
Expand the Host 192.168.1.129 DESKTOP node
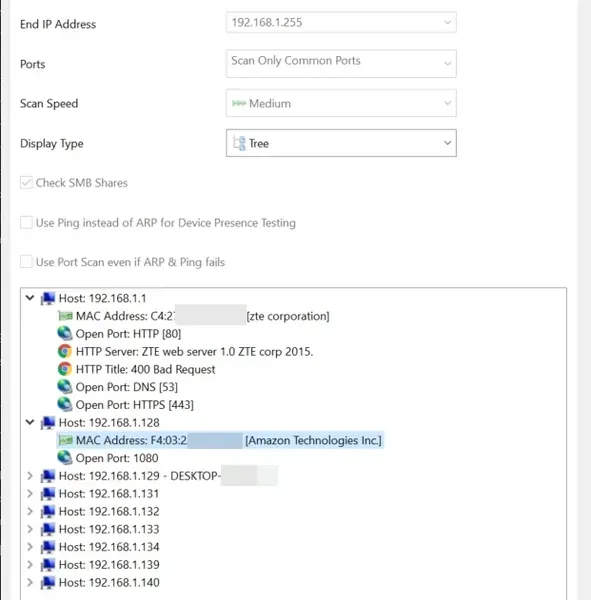point(30,476)
